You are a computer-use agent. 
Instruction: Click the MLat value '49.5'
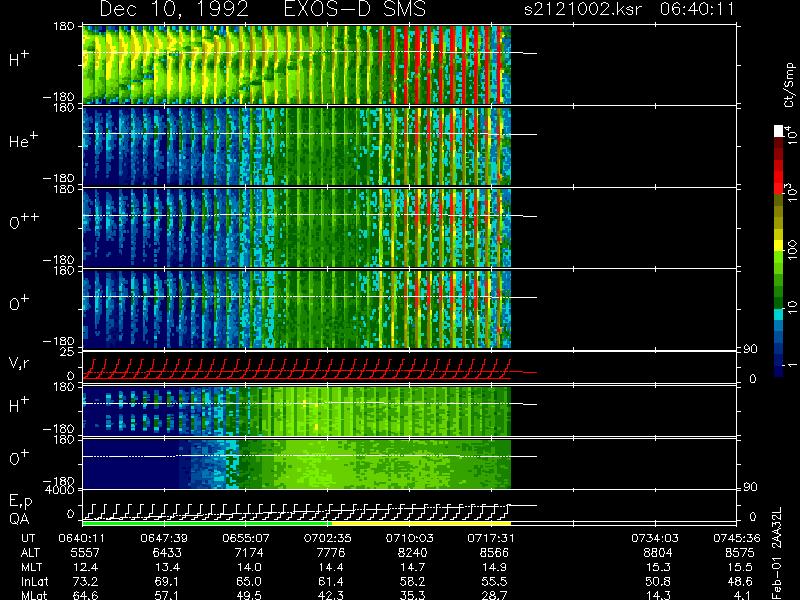click(248, 595)
